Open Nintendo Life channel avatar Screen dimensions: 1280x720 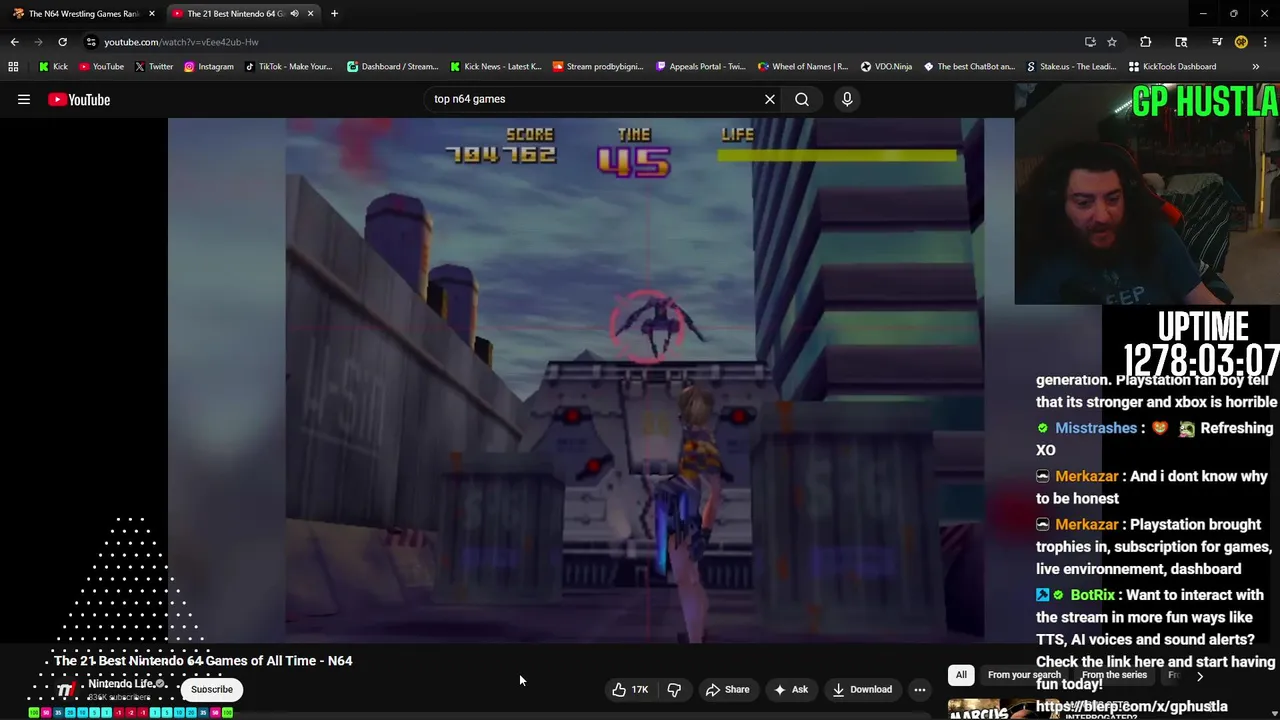[65, 689]
